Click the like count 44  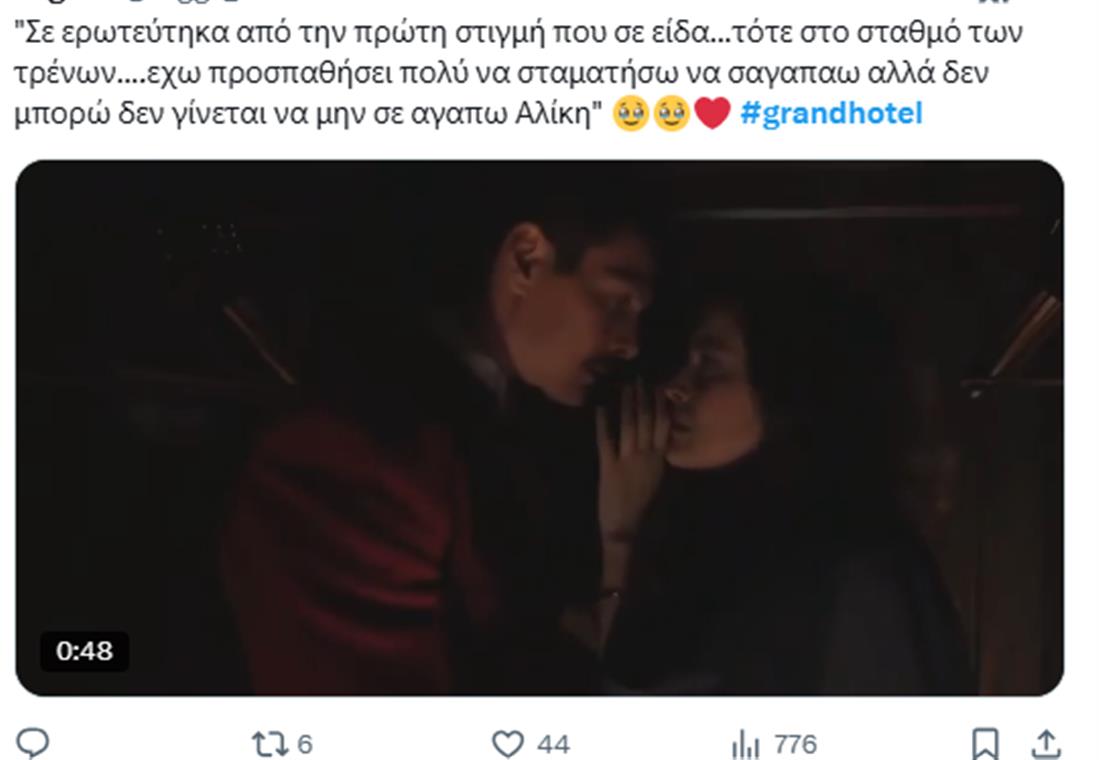[553, 744]
